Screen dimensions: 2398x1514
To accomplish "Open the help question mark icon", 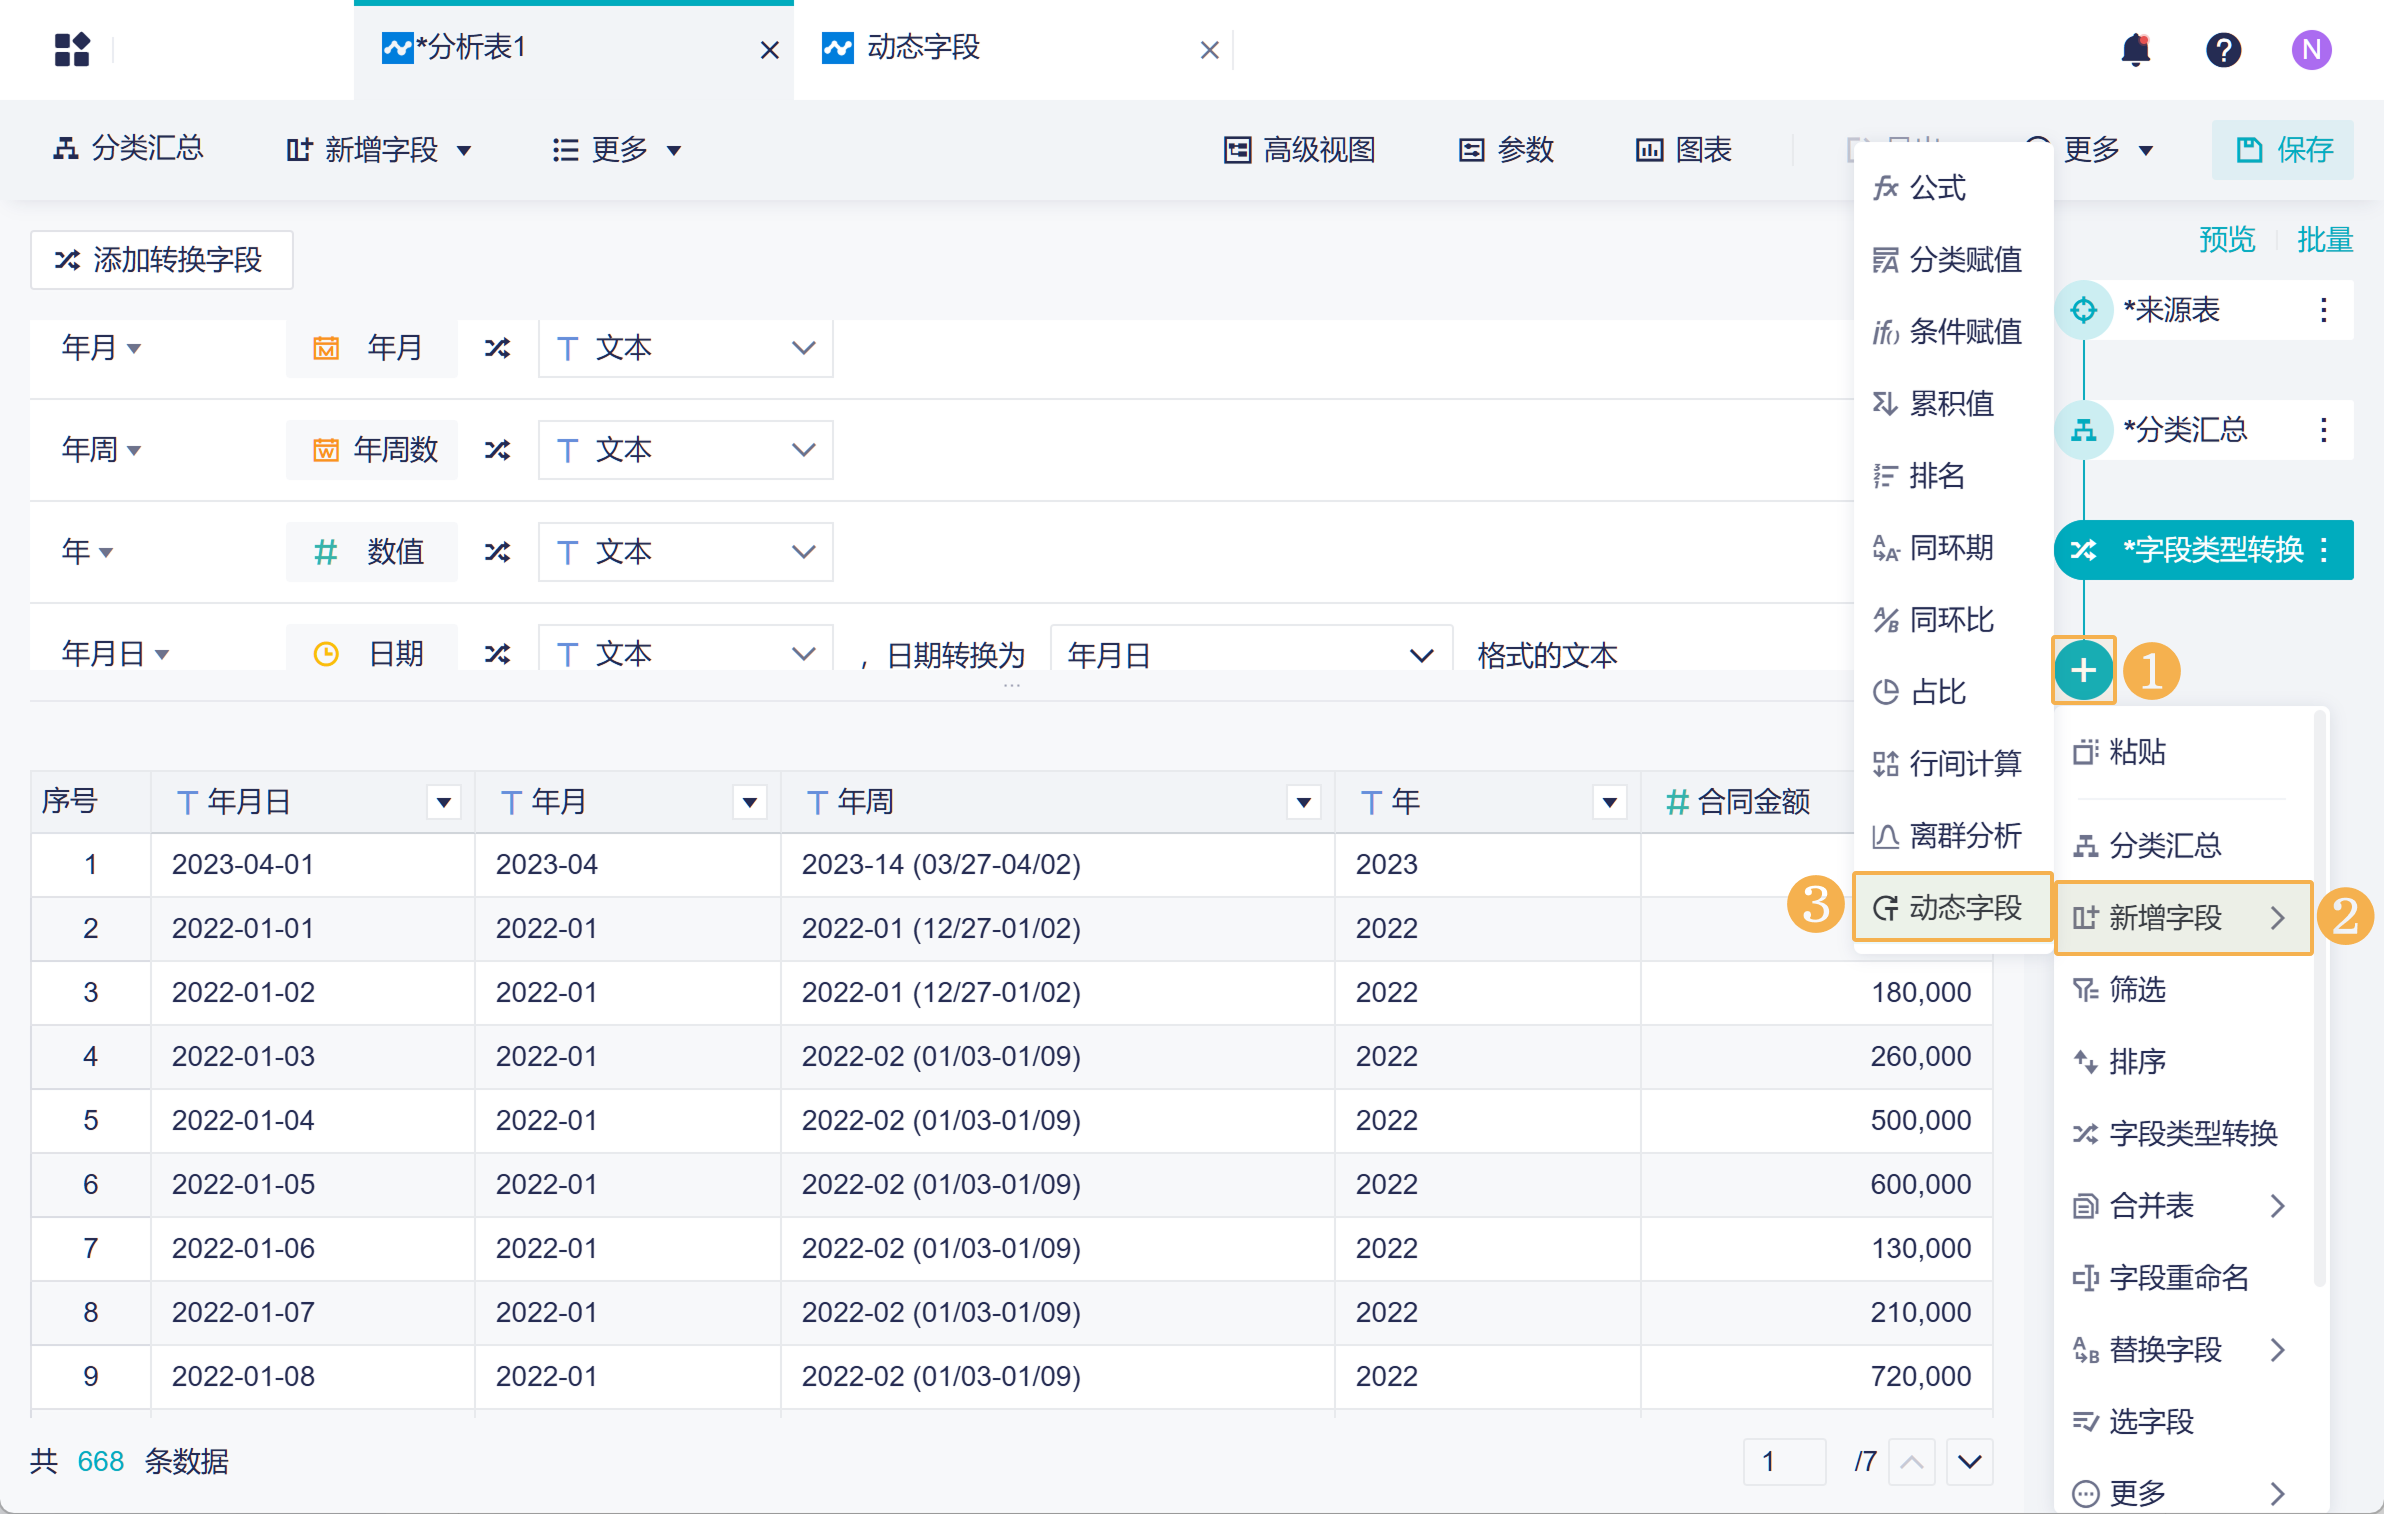I will click(2223, 49).
